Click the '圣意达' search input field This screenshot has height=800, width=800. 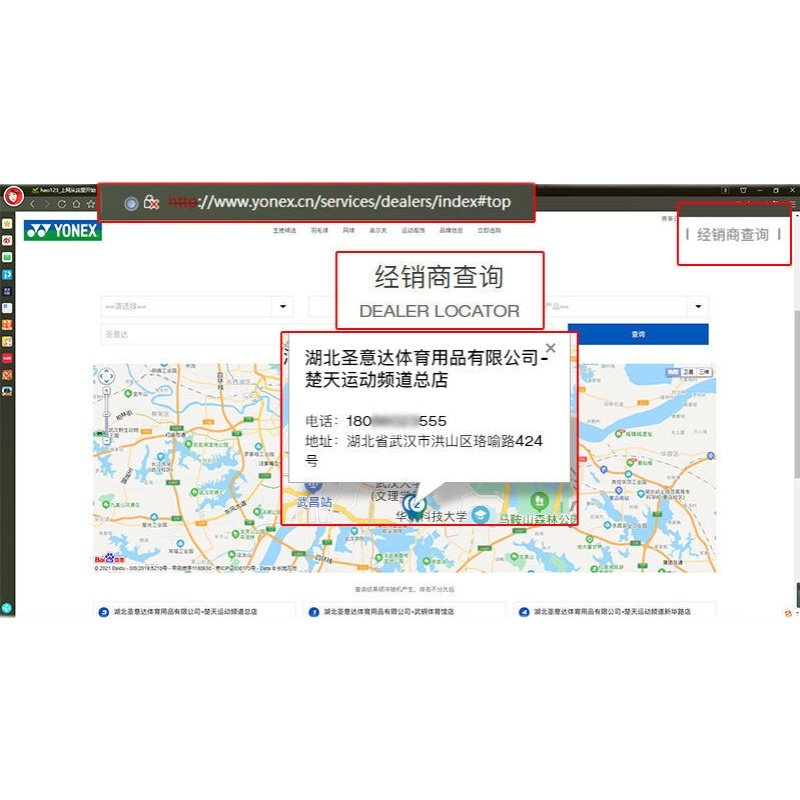click(x=191, y=335)
